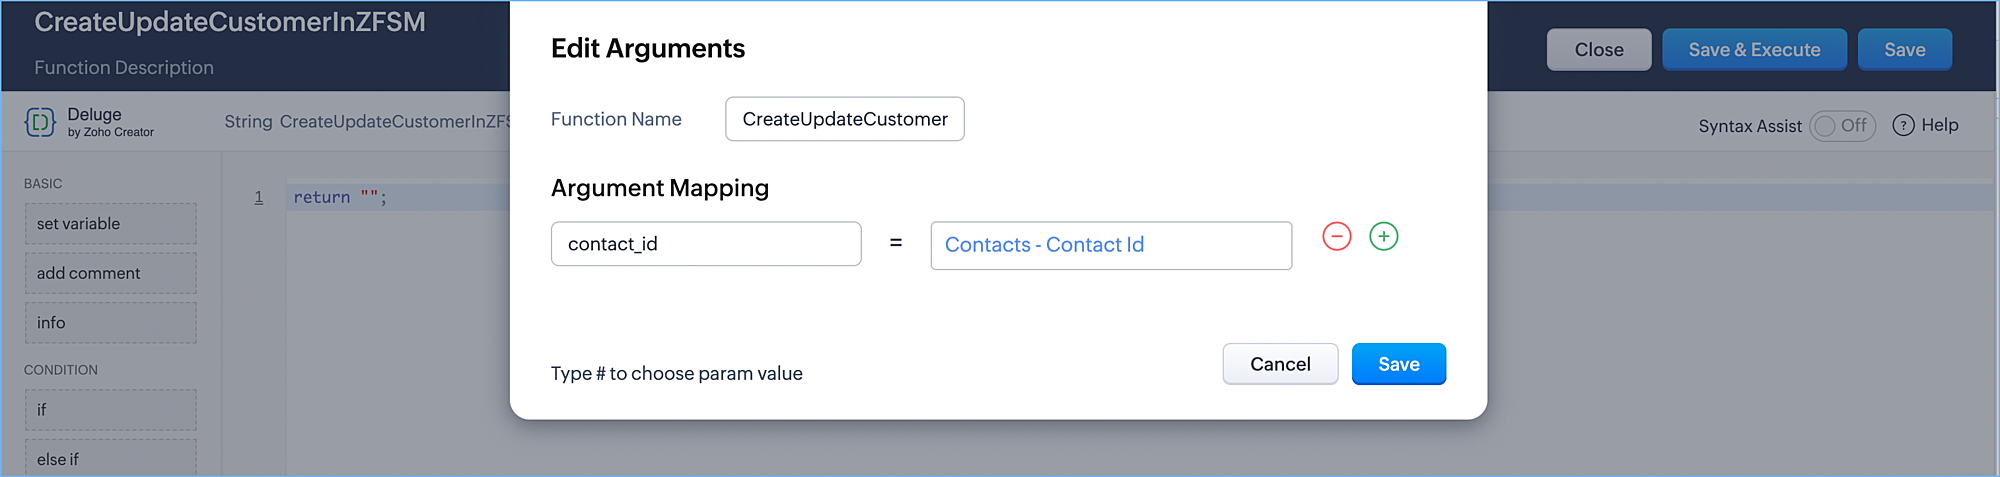The image size is (2000, 477).
Task: Select the set variable block
Action: coord(110,224)
